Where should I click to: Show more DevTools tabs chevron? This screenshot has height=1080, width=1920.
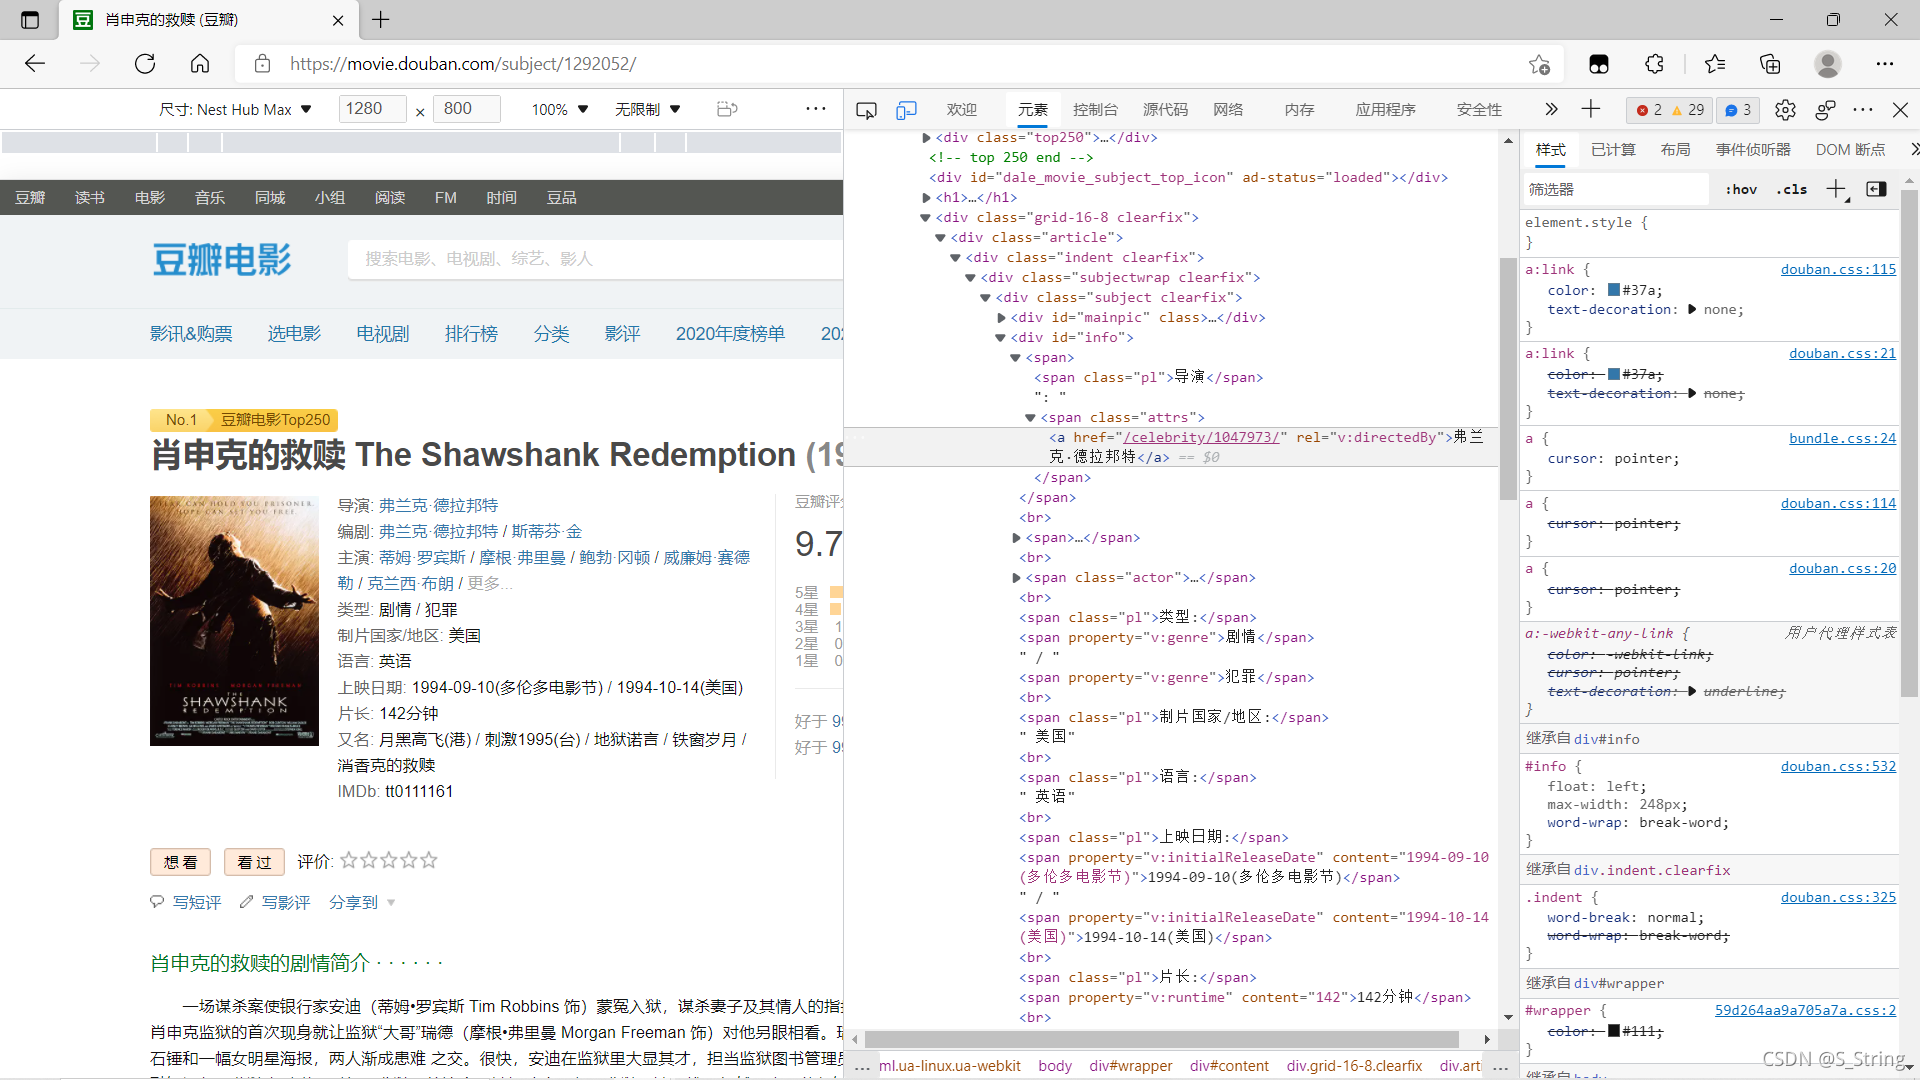tap(1551, 109)
